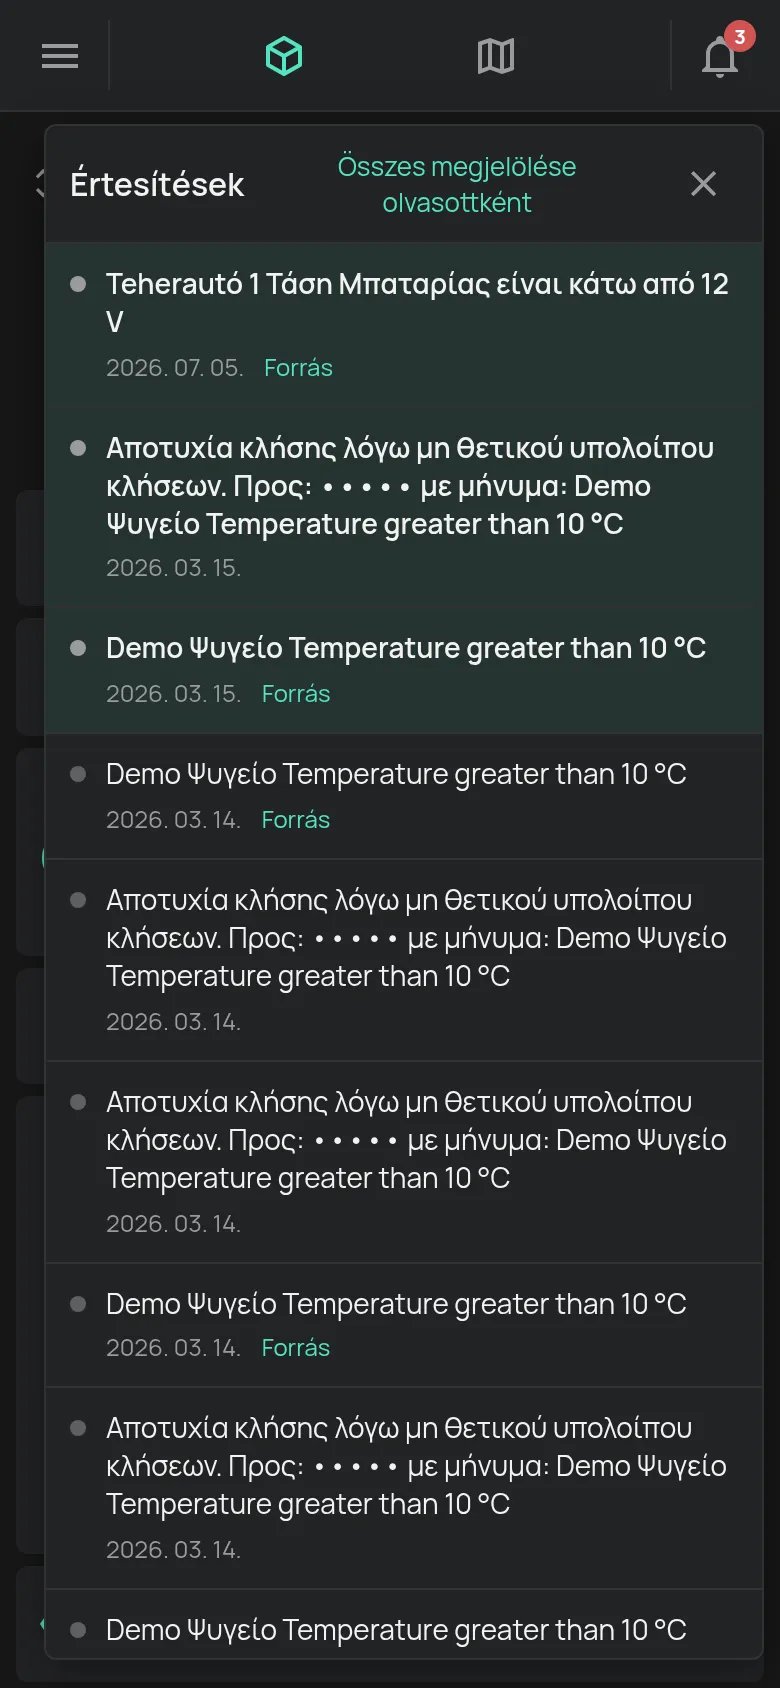The width and height of the screenshot is (780, 1688).
Task: Close the Értesítések notifications panel
Action: pos(704,184)
